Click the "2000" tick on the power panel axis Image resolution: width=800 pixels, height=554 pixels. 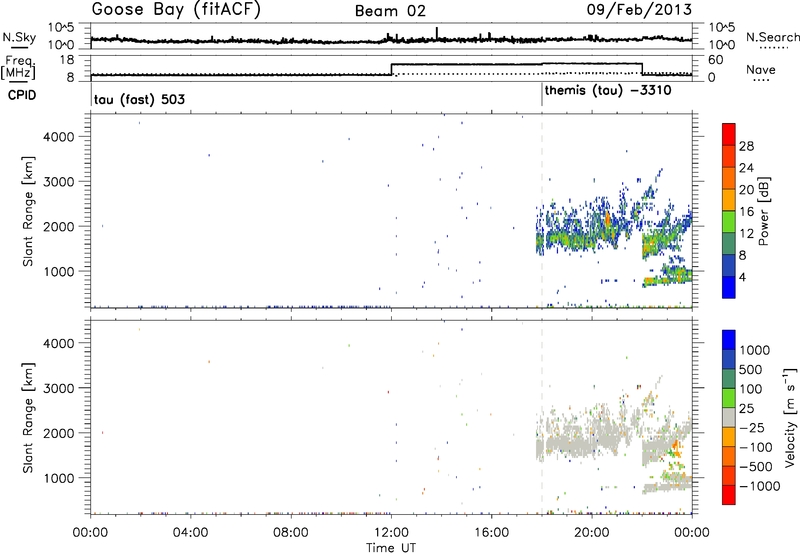point(59,226)
